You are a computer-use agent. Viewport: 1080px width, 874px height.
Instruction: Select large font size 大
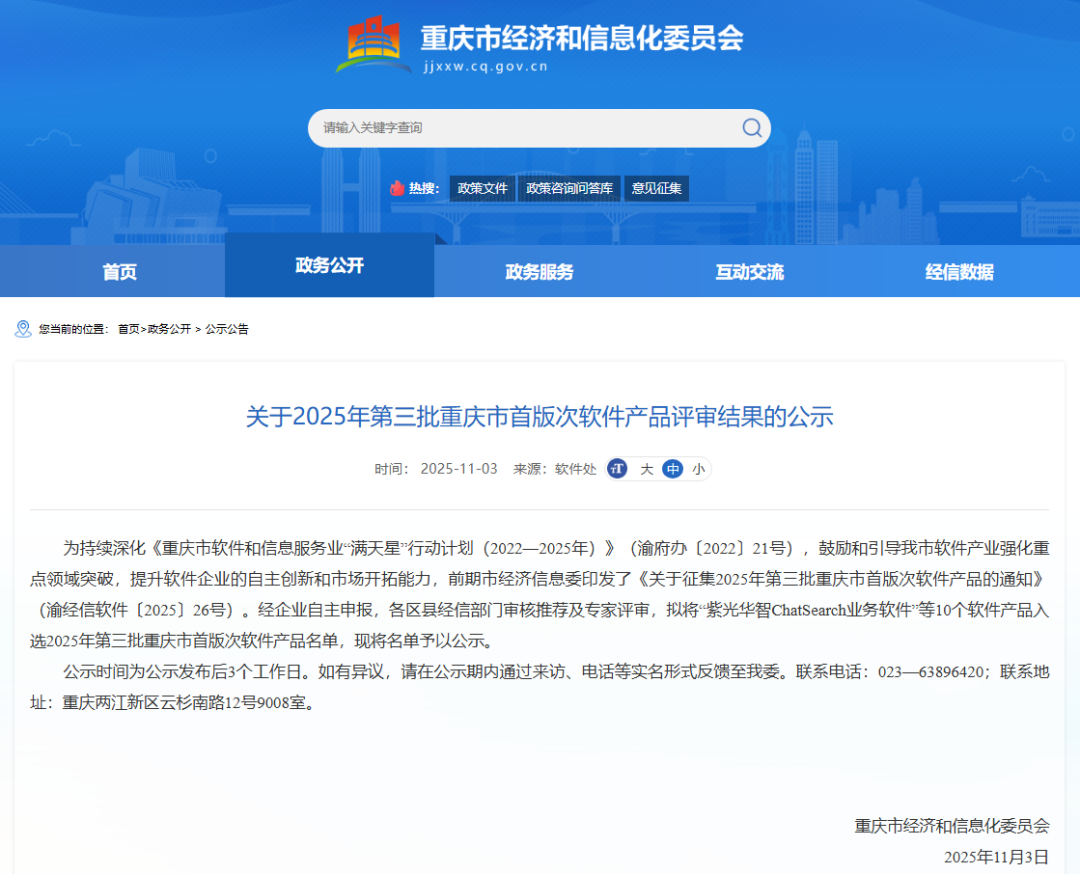(x=646, y=469)
